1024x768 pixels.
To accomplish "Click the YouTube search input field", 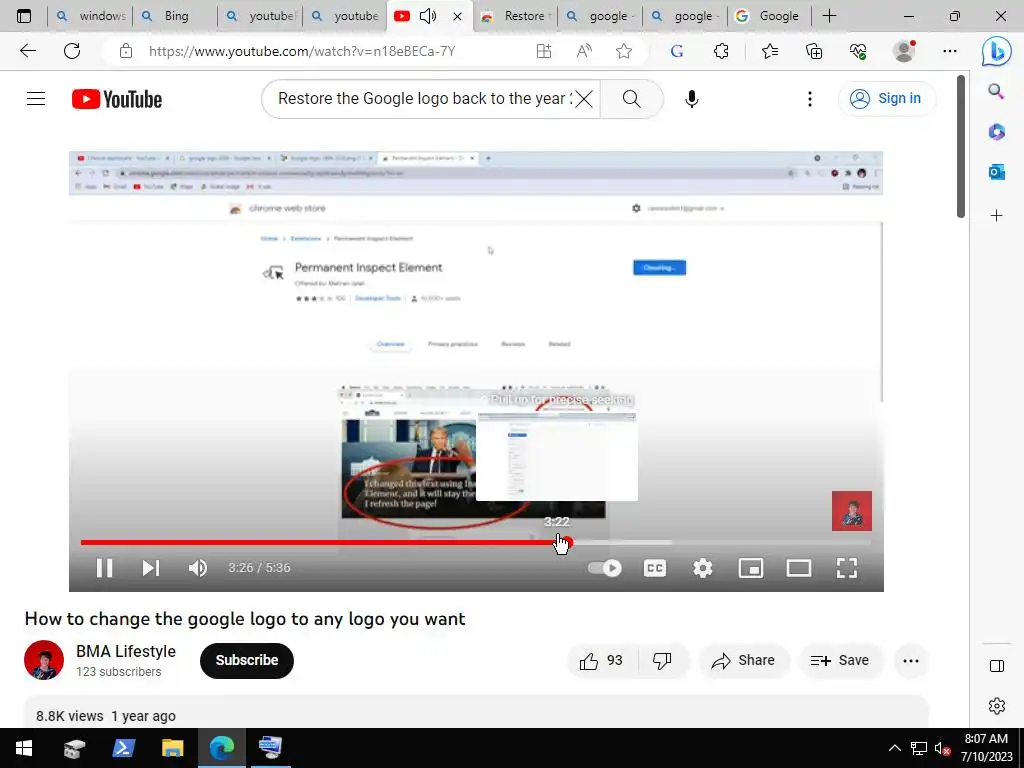I will coord(424,99).
